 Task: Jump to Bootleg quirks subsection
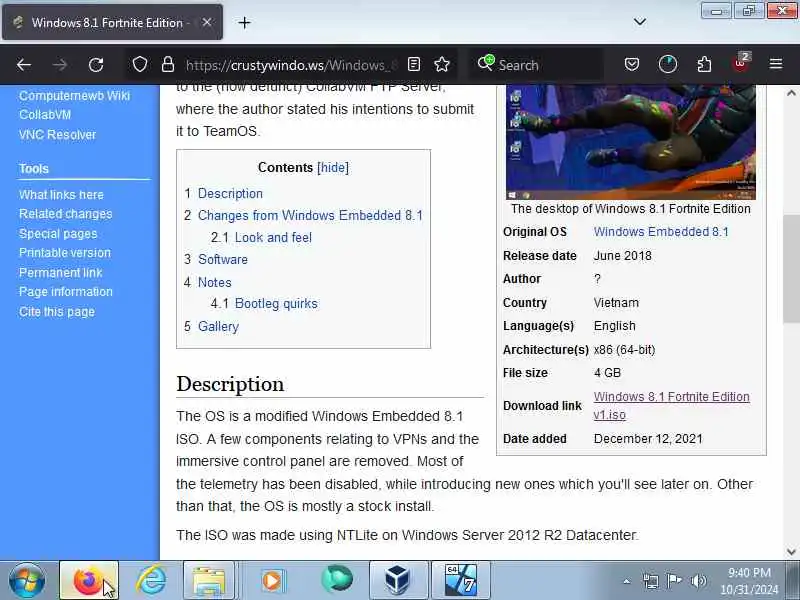pos(276,304)
